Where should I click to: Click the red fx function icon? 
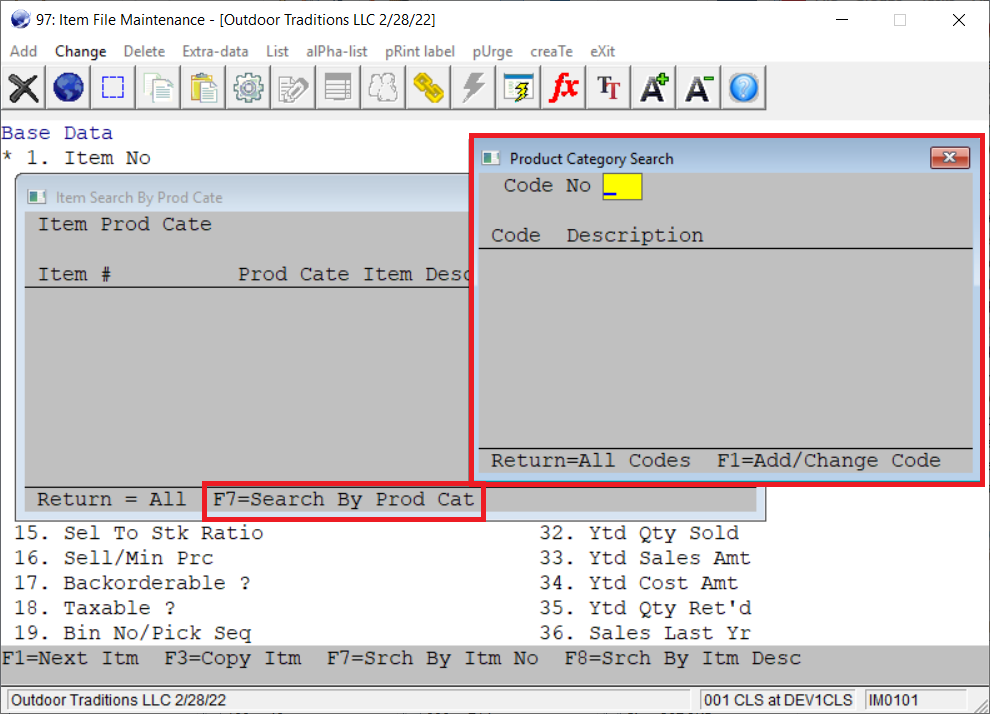point(564,88)
